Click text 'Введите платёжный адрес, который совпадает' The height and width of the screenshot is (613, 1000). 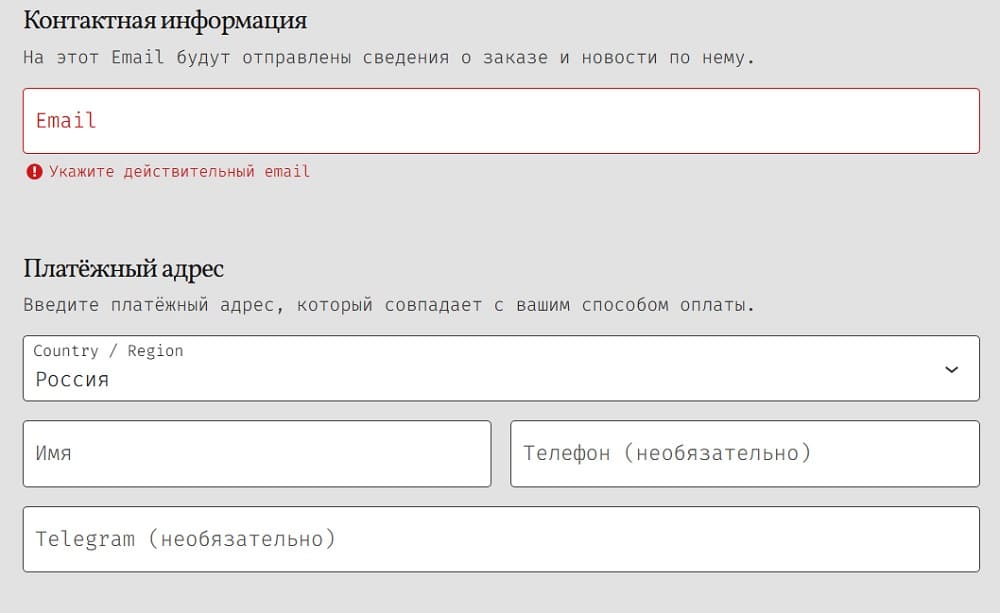(253, 305)
